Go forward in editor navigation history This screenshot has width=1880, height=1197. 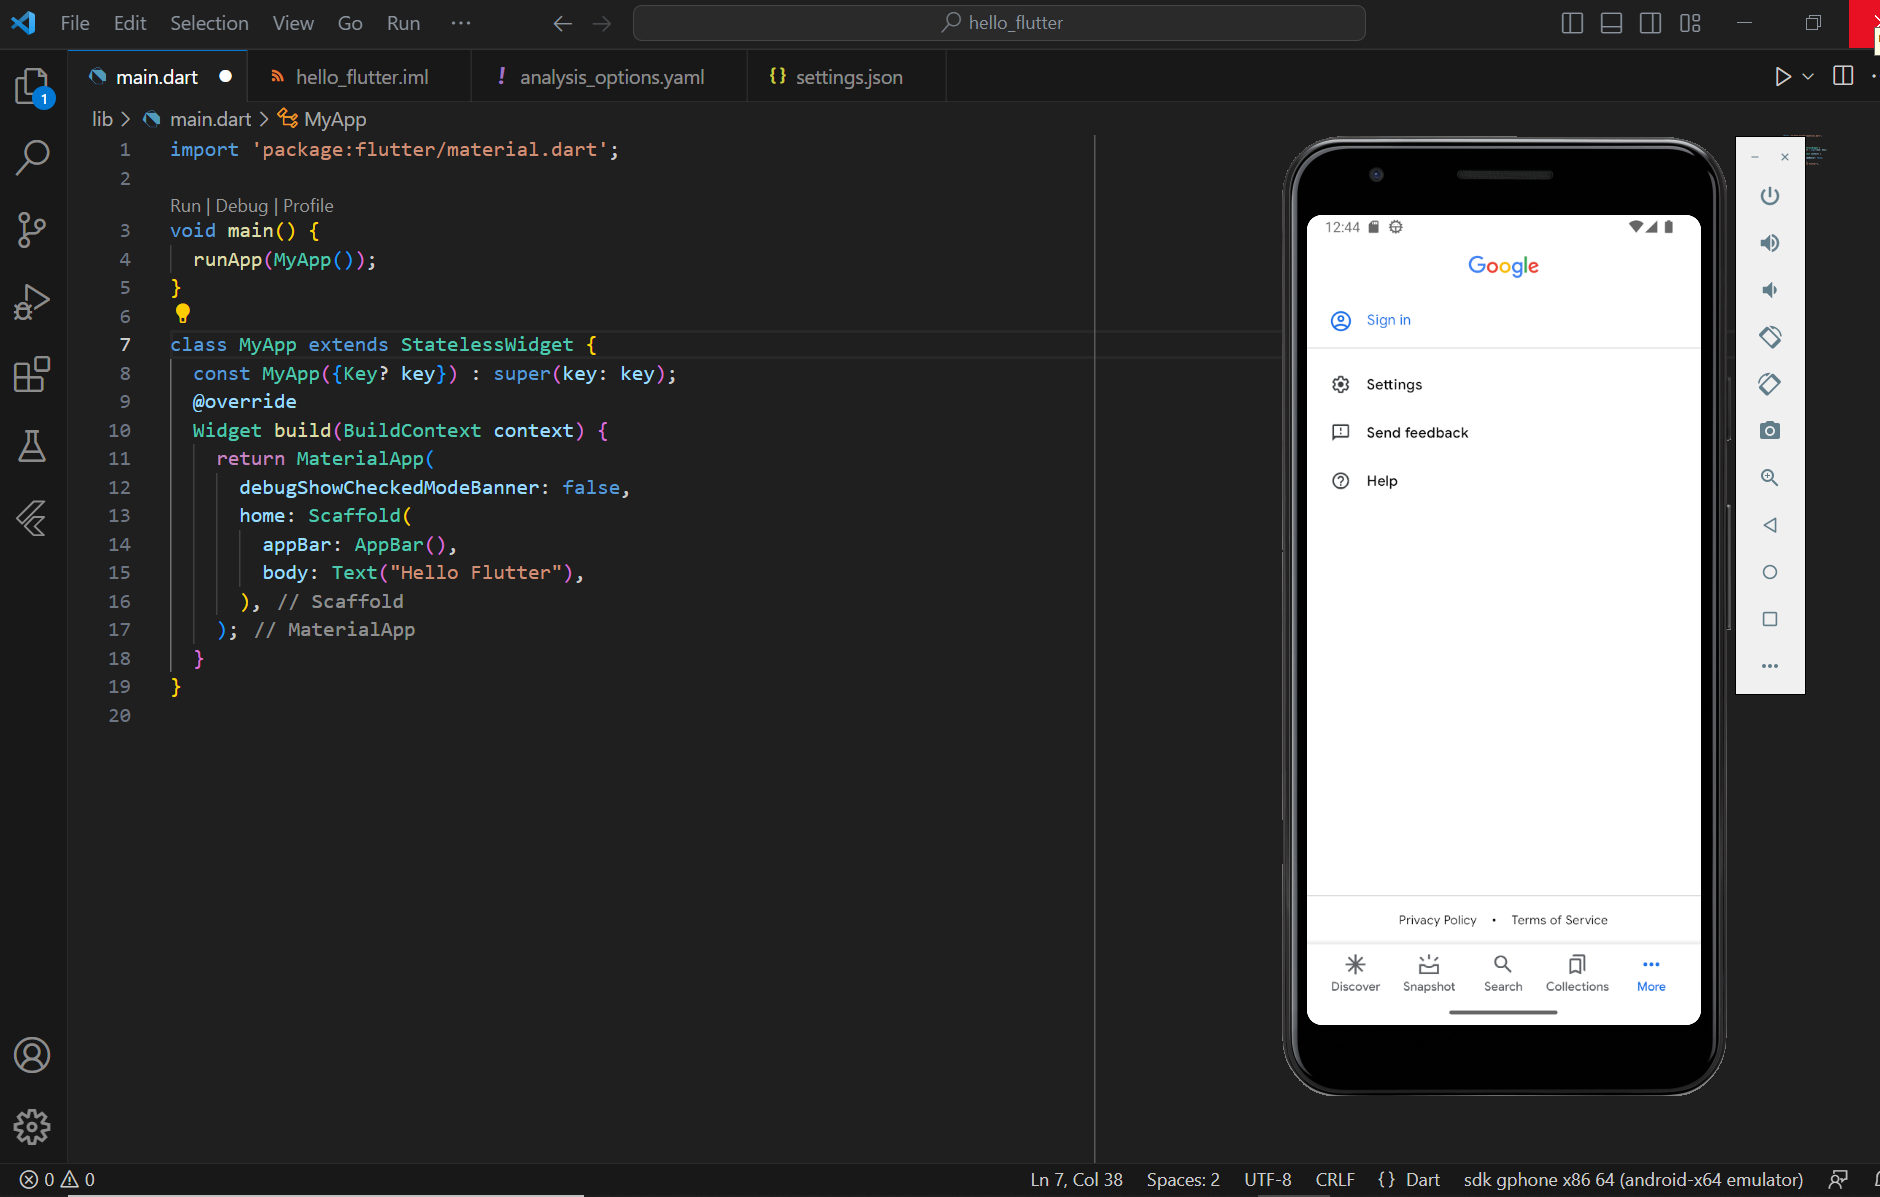point(602,23)
